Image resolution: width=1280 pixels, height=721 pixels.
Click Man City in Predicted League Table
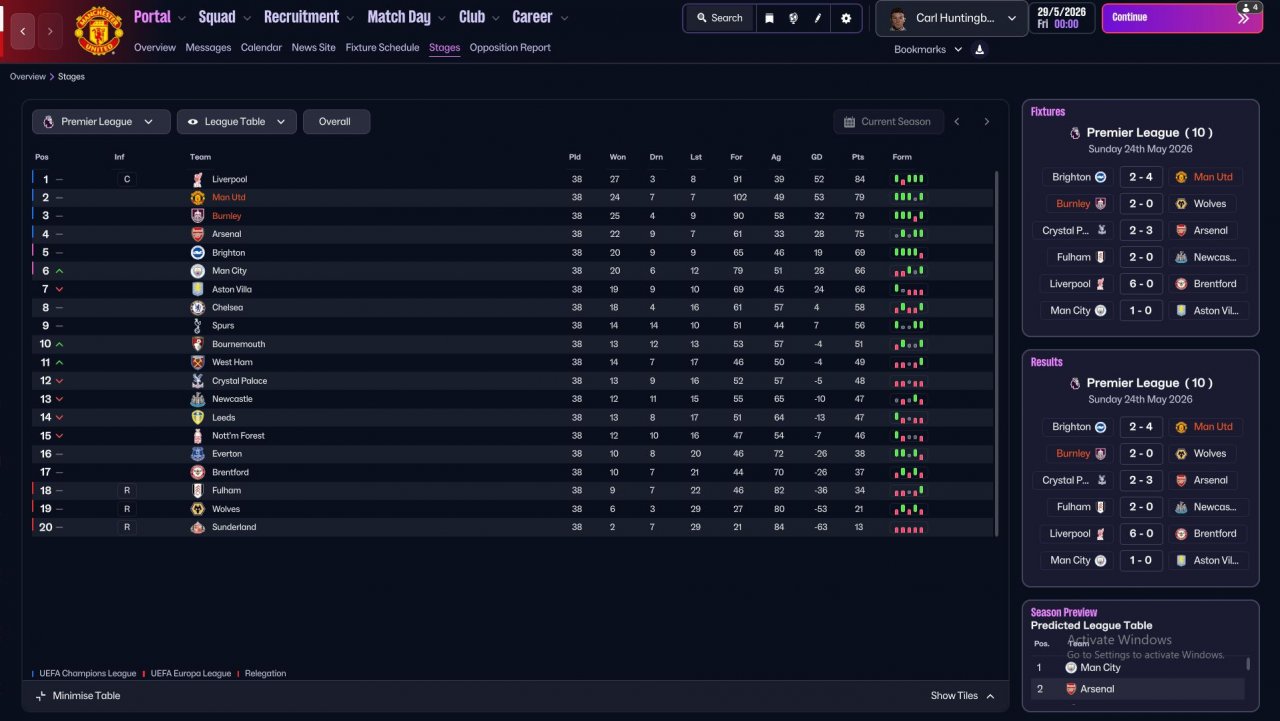[1100, 668]
